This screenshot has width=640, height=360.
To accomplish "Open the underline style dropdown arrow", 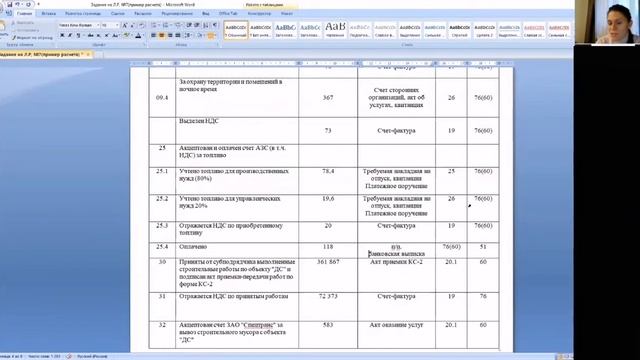I will 83,36.
